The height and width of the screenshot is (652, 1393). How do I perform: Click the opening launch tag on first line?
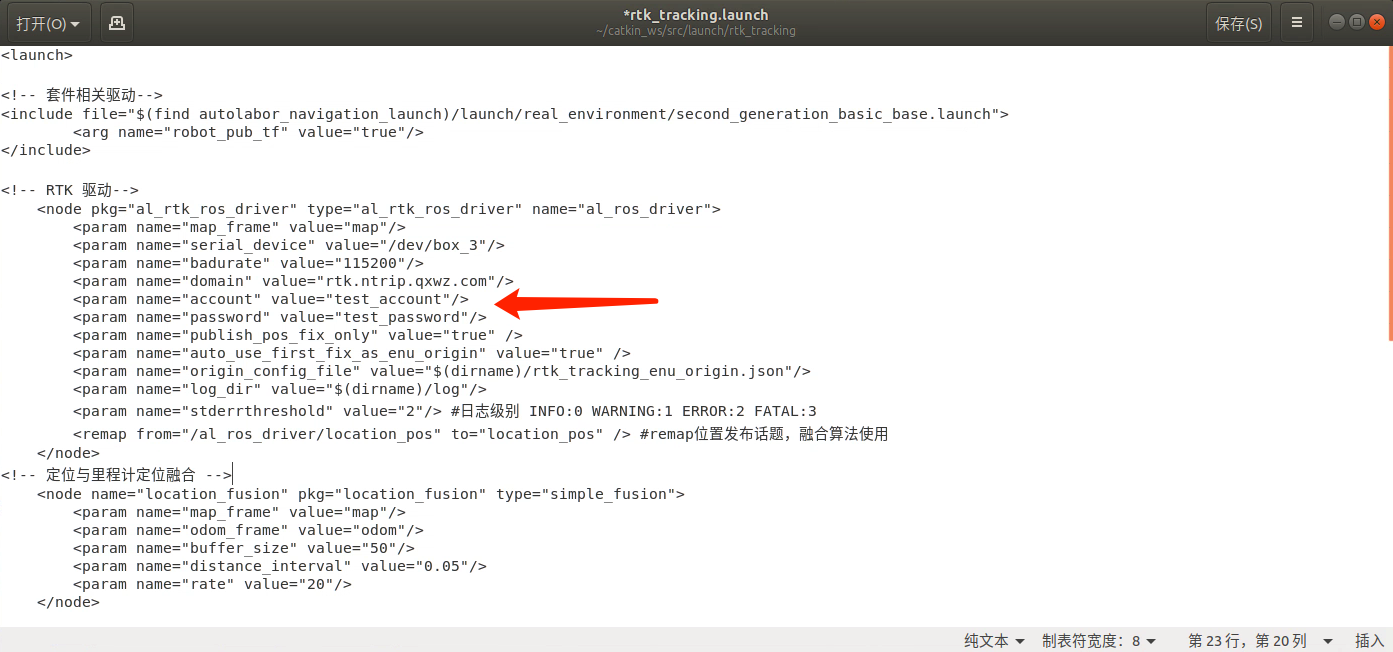pos(36,55)
